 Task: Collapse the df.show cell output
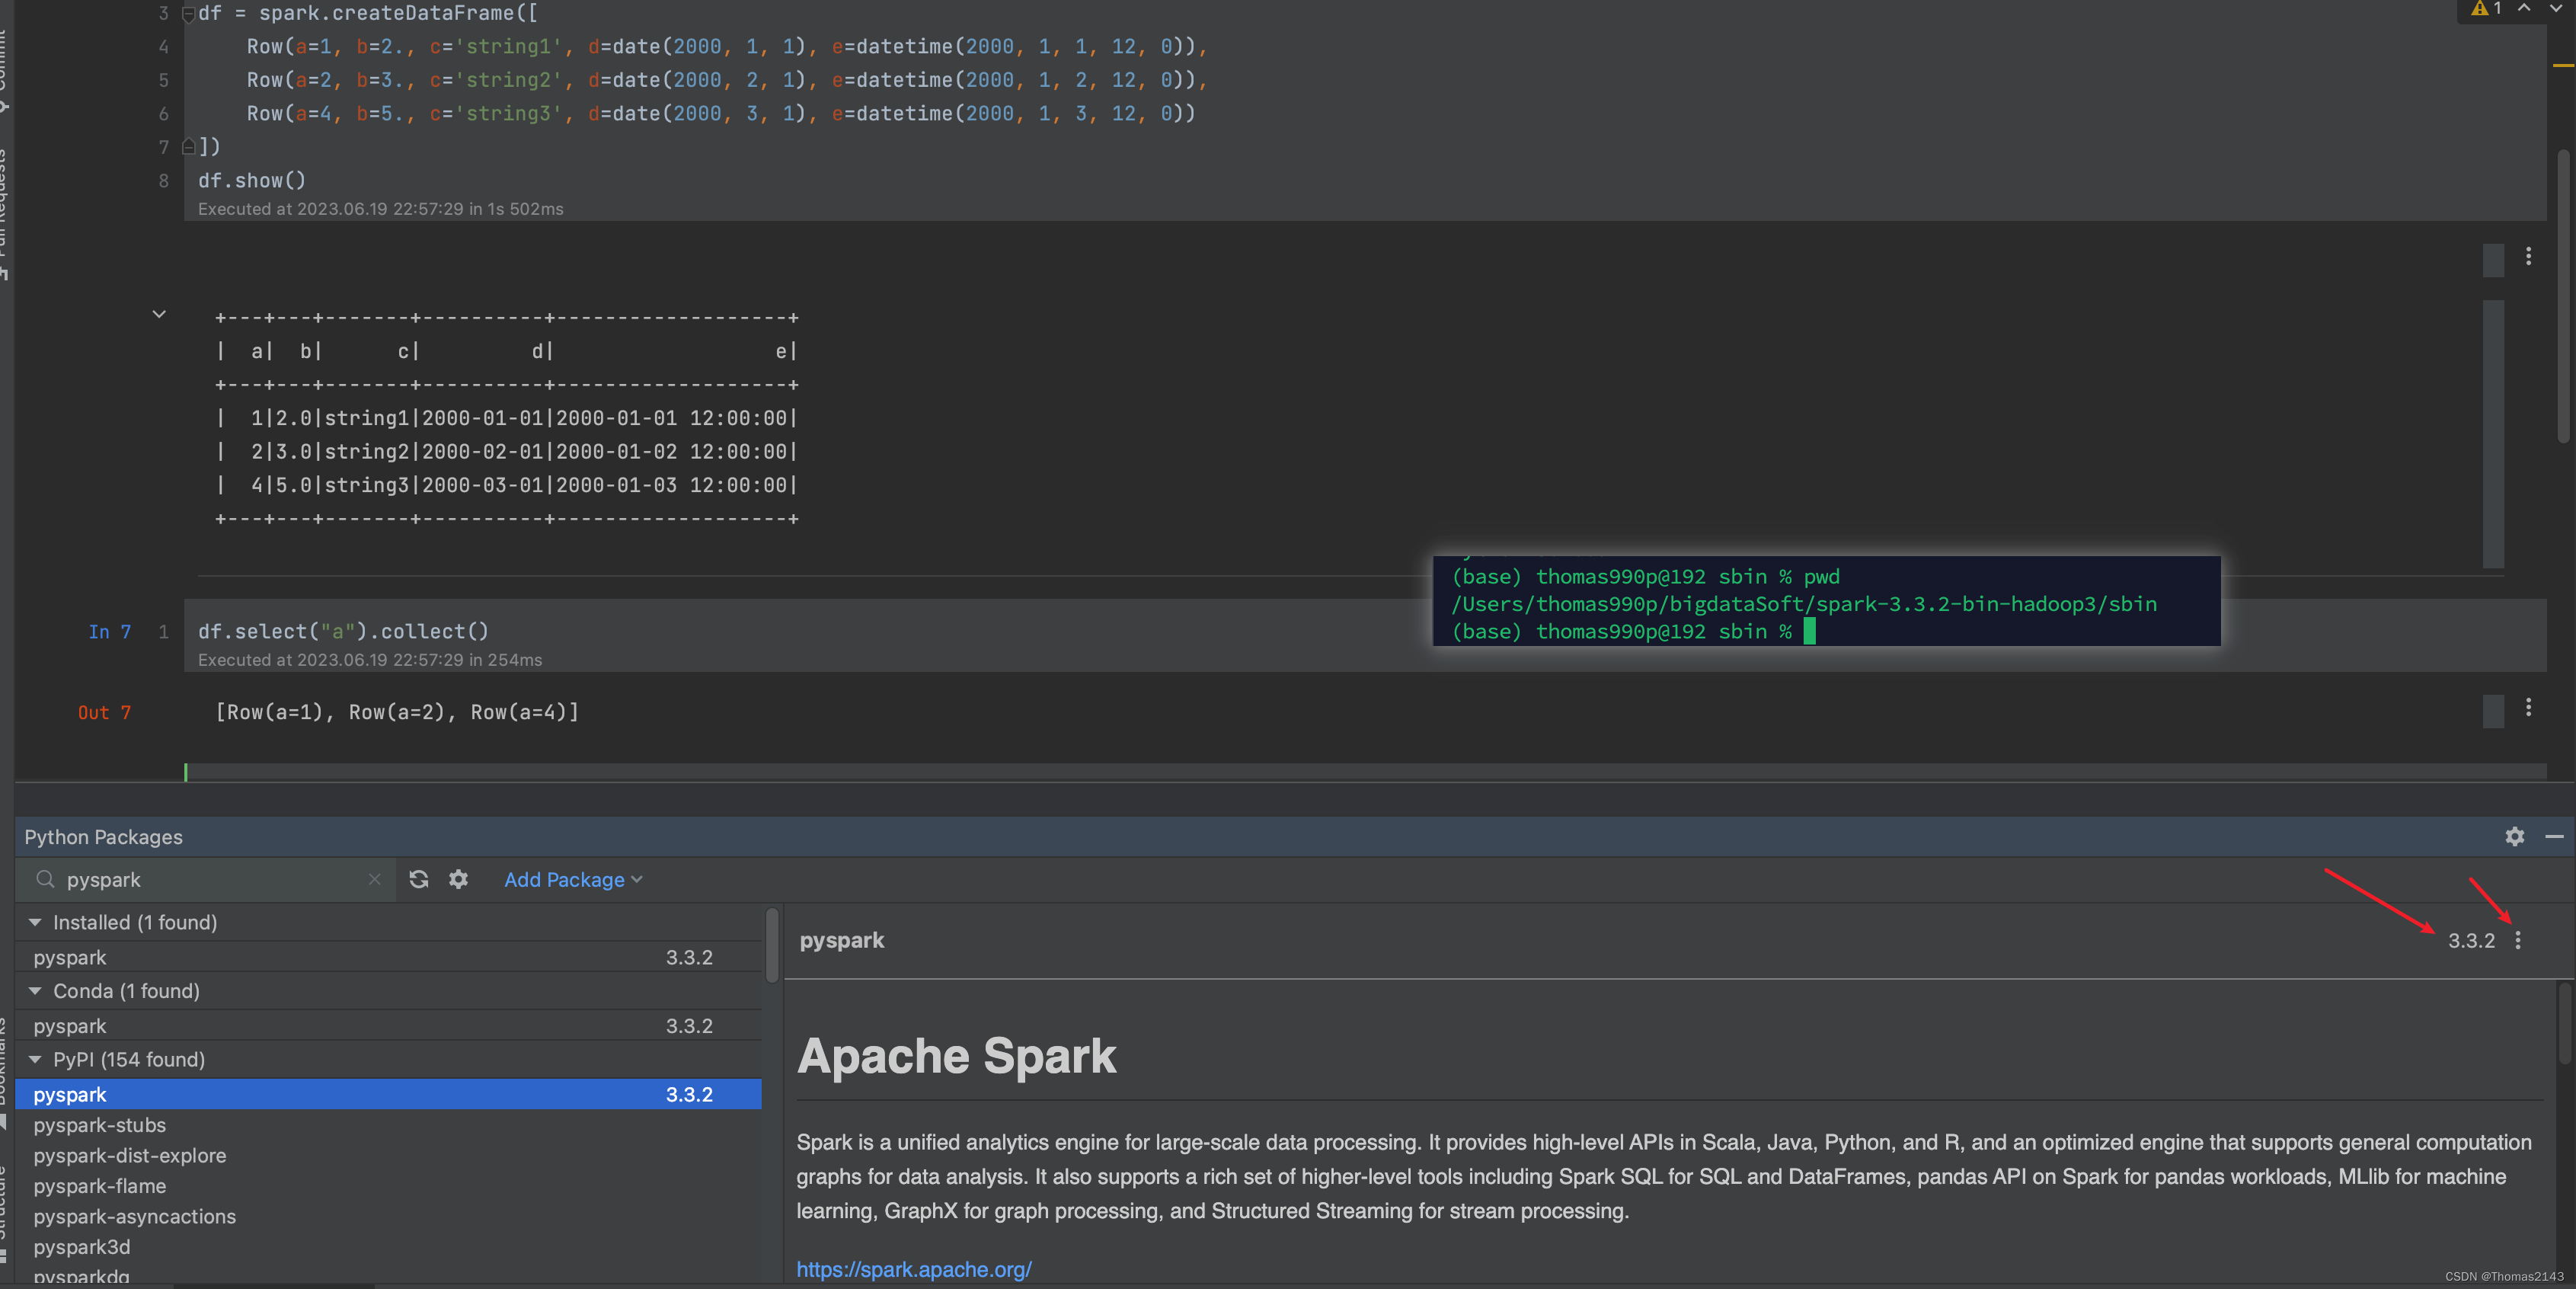coord(159,313)
